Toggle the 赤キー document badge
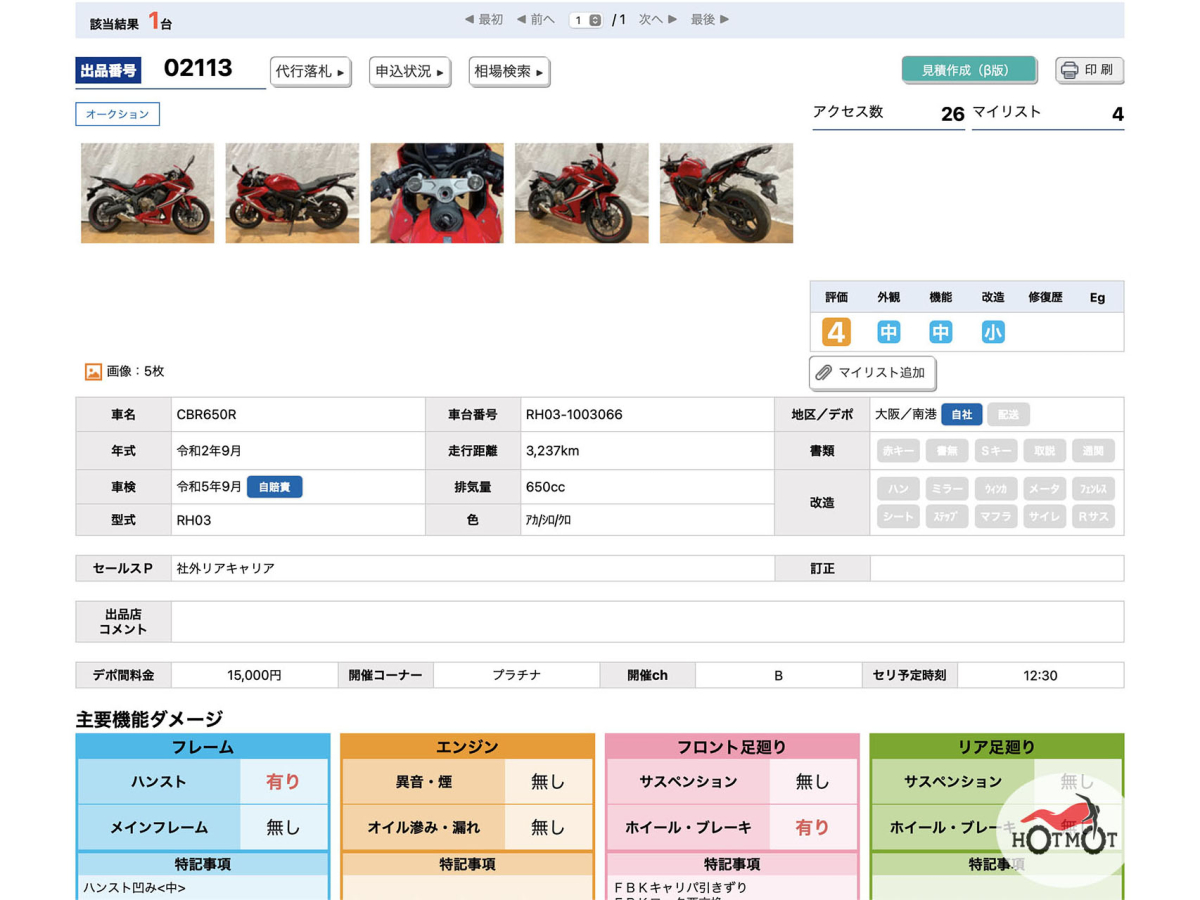The image size is (1200, 900). 898,451
